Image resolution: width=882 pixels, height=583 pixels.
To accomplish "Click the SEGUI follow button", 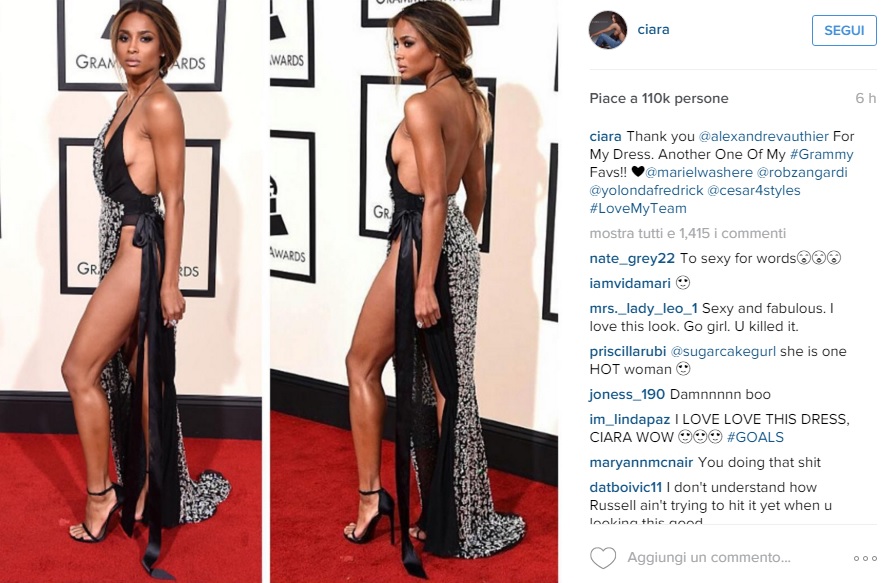I will pyautogui.click(x=844, y=30).
